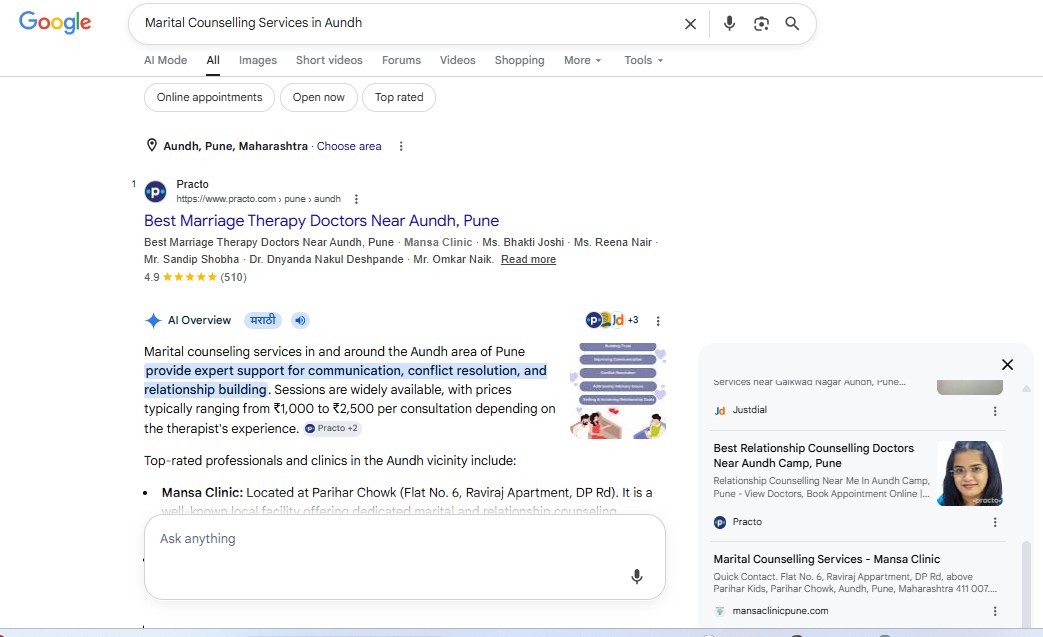The width and height of the screenshot is (1043, 637).
Task: Toggle the Online appointments filter chip
Action: click(210, 97)
